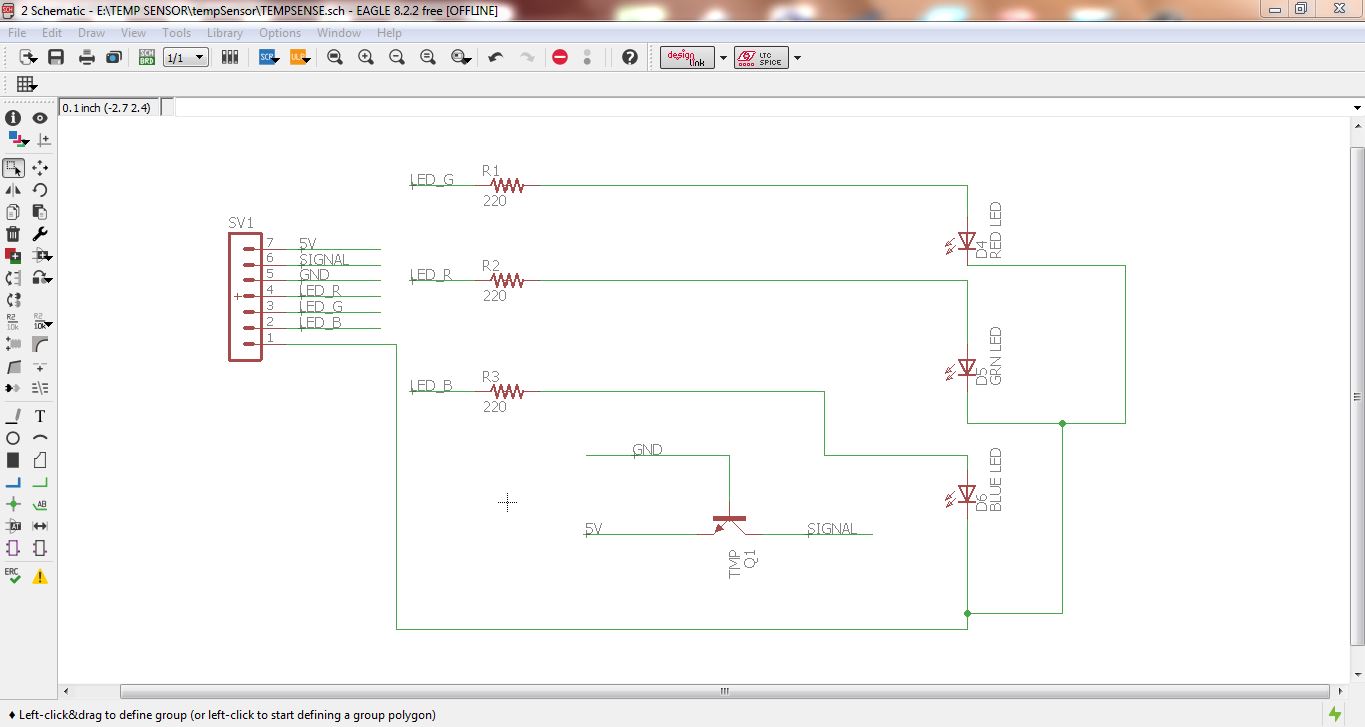Open the grid settings
1365x727 pixels.
click(27, 83)
